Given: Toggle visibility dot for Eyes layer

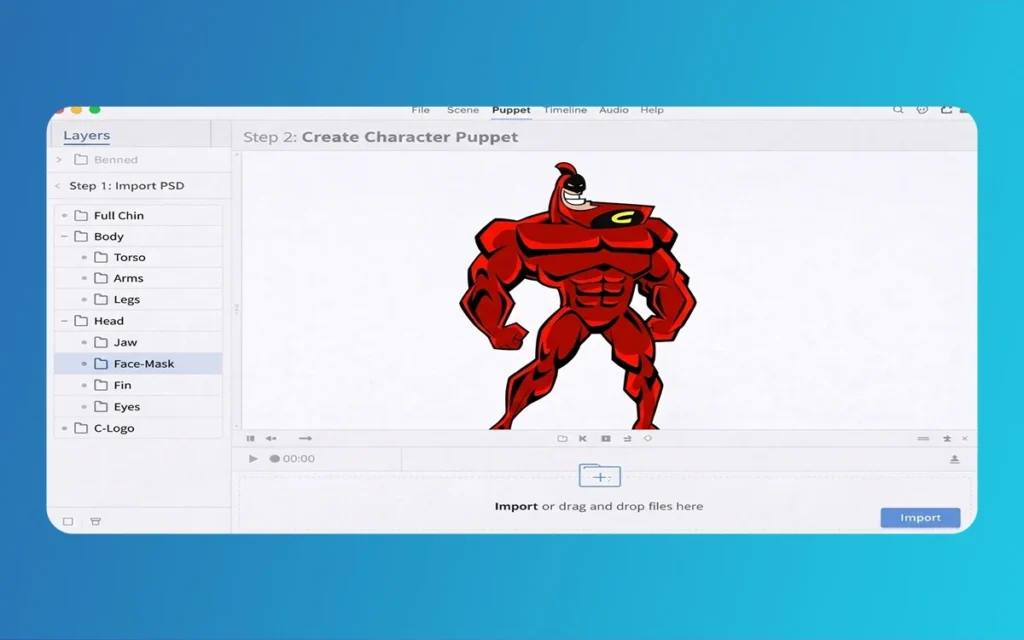Looking at the screenshot, I should 85,407.
